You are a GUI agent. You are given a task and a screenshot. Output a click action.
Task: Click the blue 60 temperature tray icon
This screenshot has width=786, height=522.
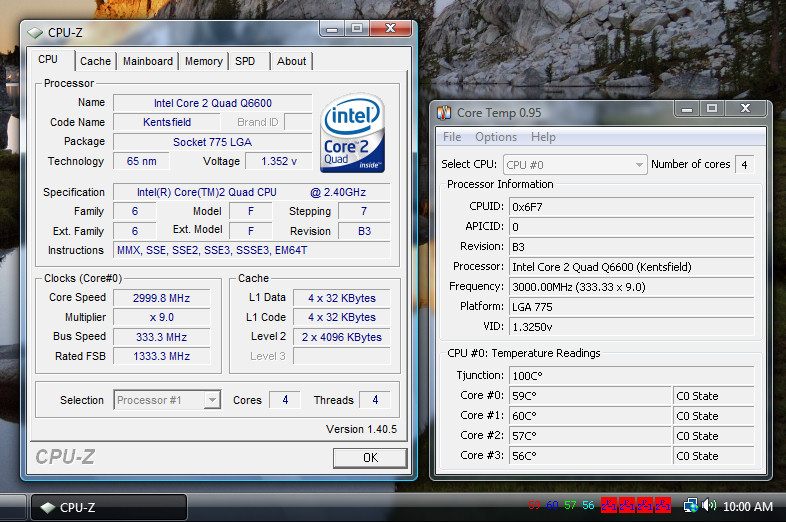(552, 505)
